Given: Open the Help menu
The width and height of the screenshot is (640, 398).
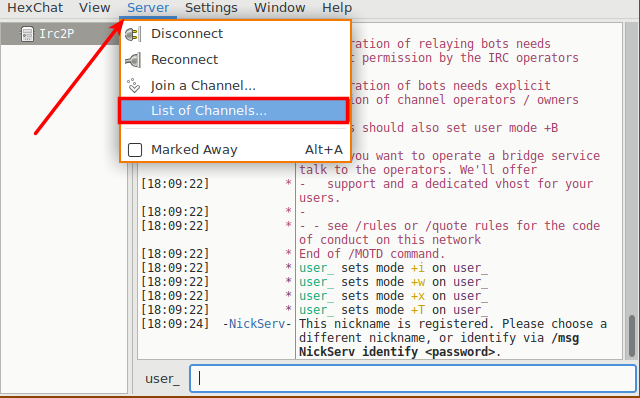Looking at the screenshot, I should 337,8.
